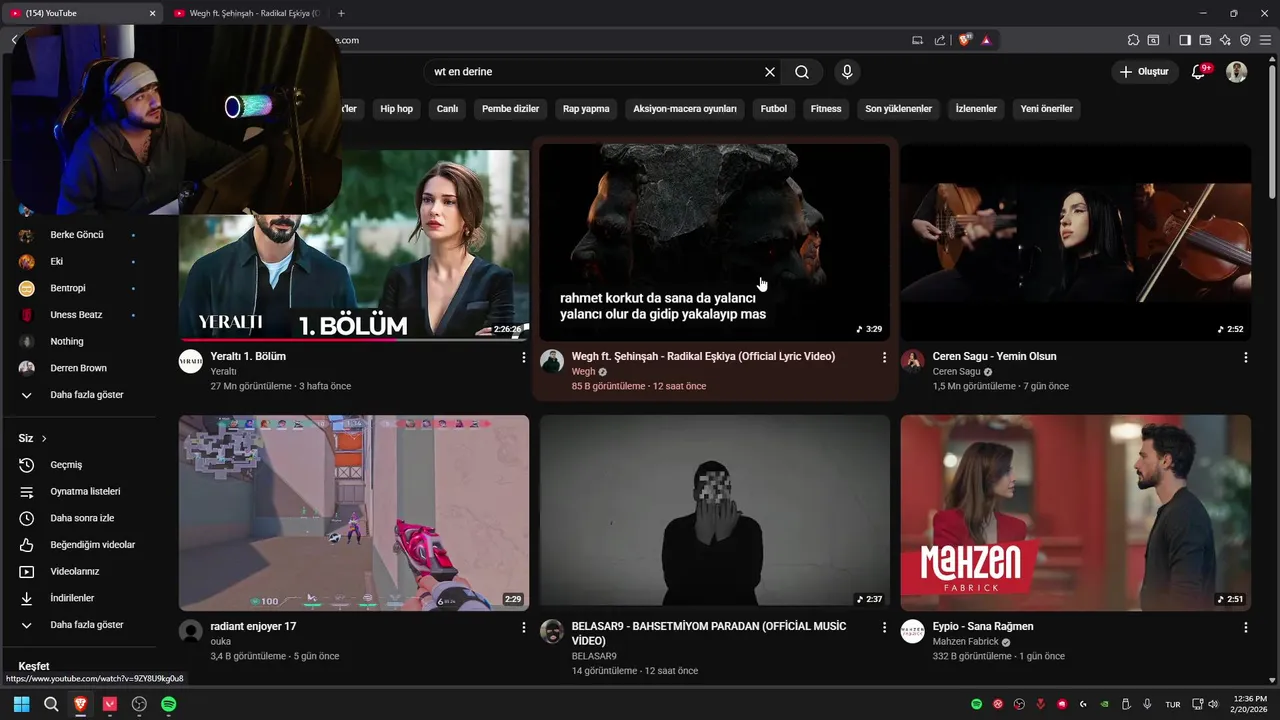
Task: Select the Canlı filter chip
Action: coord(447,109)
